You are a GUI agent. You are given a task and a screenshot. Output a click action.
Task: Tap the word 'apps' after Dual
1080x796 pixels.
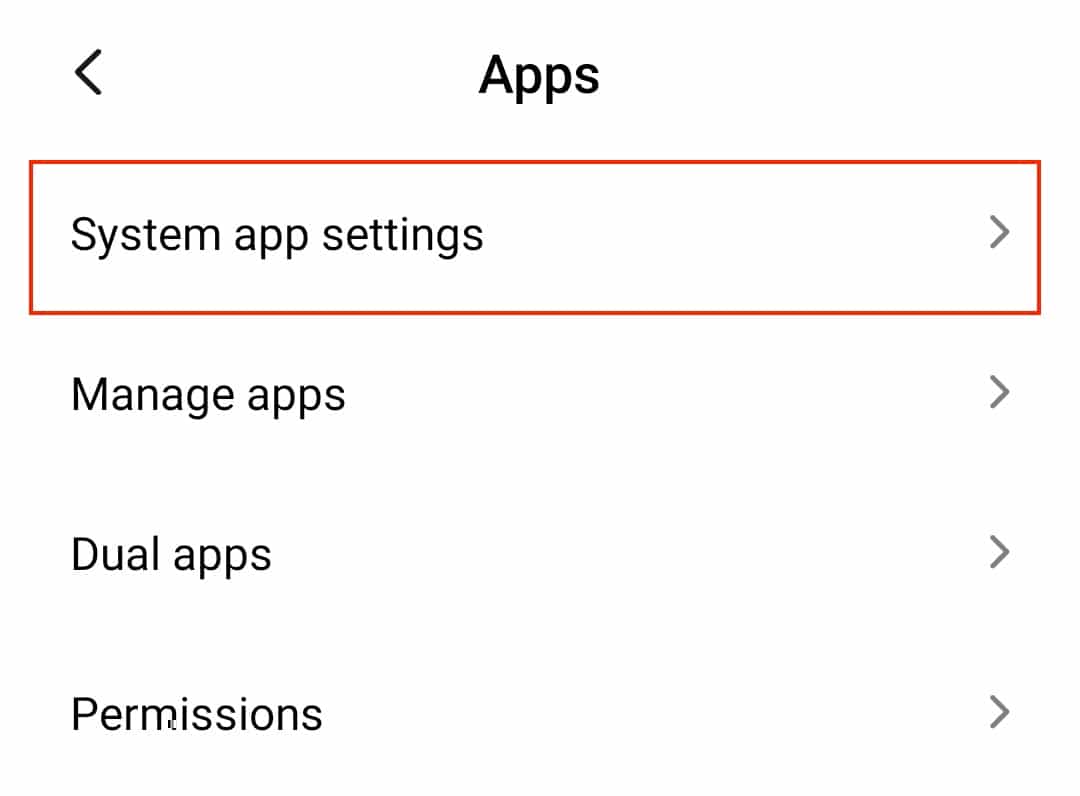pyautogui.click(x=222, y=558)
